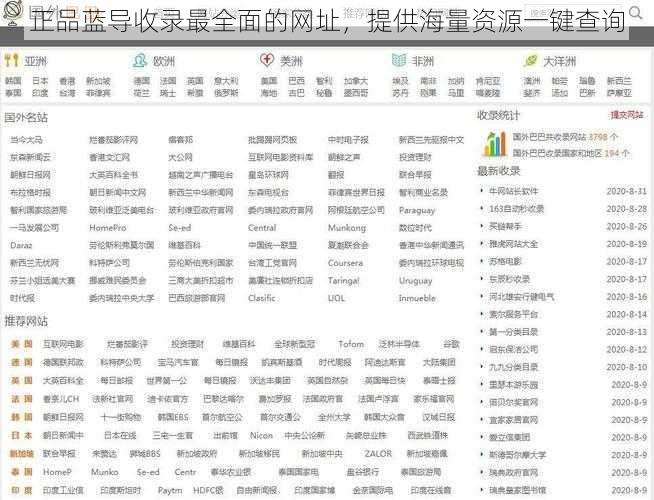Open the Central site link
This screenshot has height=500, width=654.
pos(262,228)
